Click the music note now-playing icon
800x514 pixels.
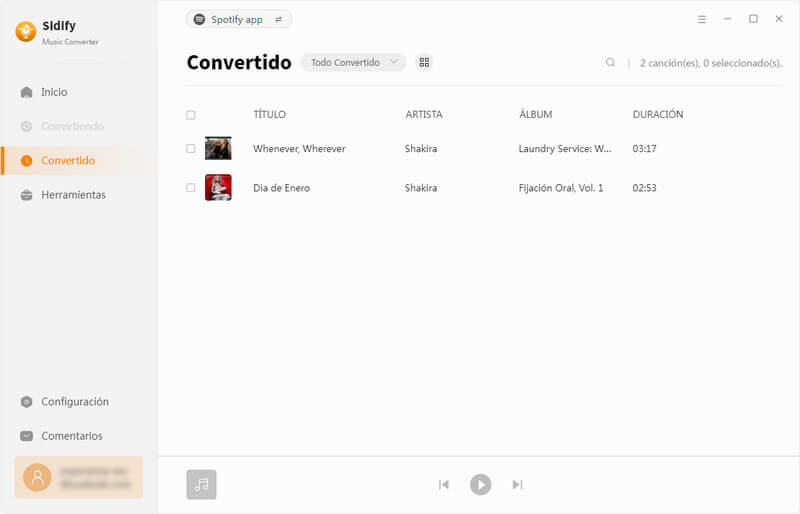(202, 484)
